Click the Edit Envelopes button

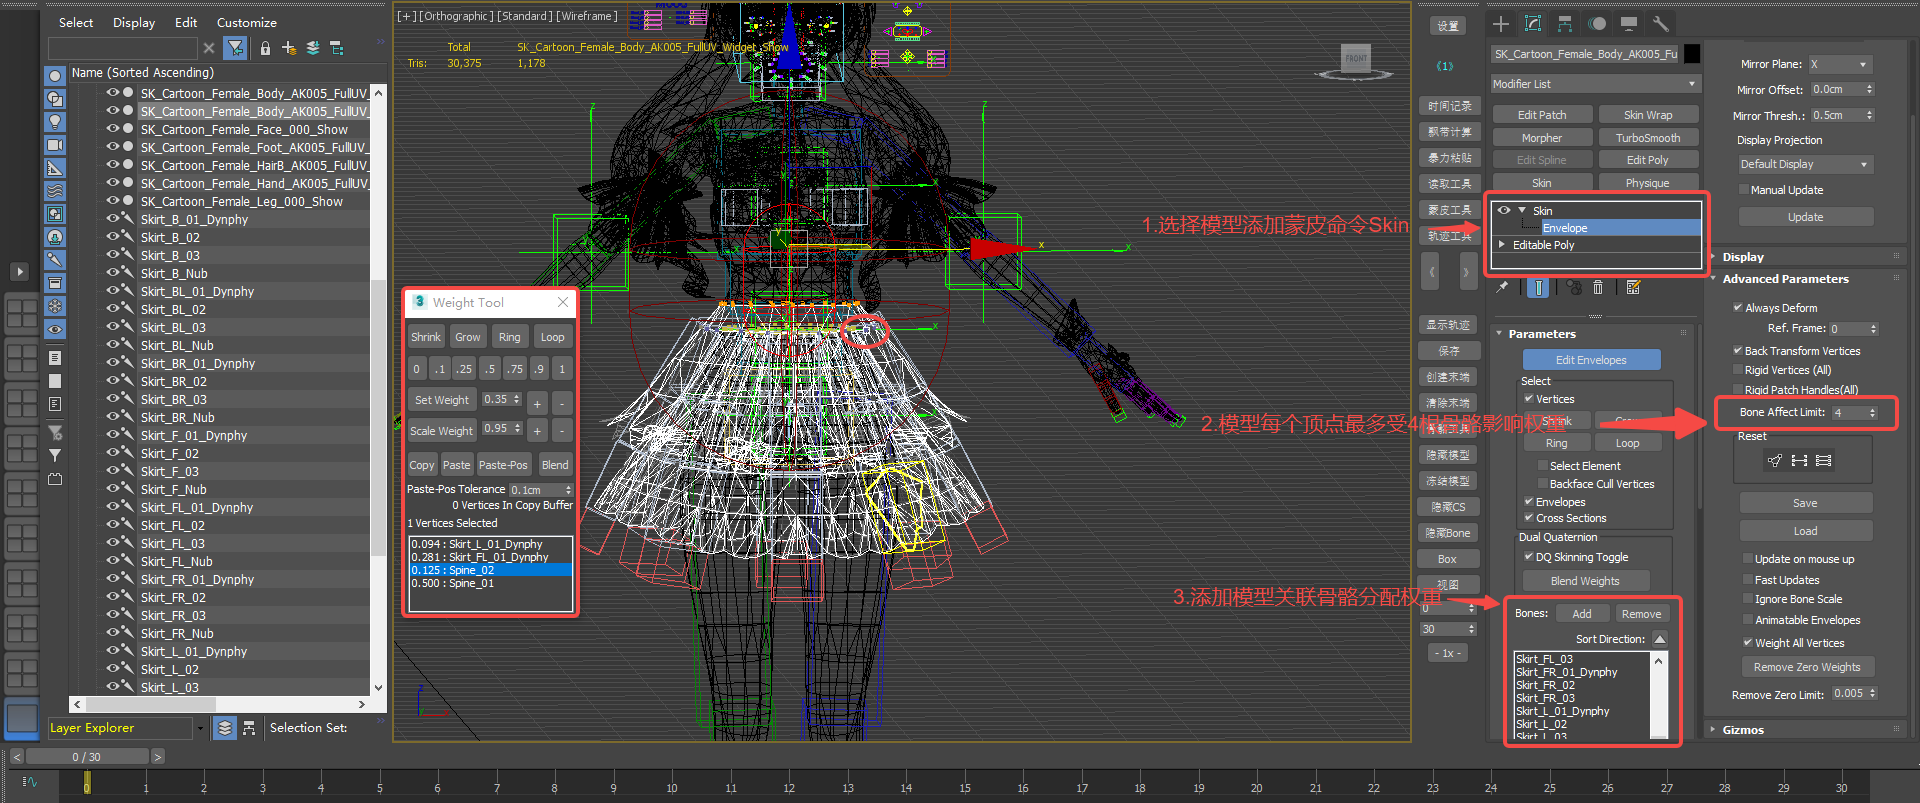[x=1591, y=360]
